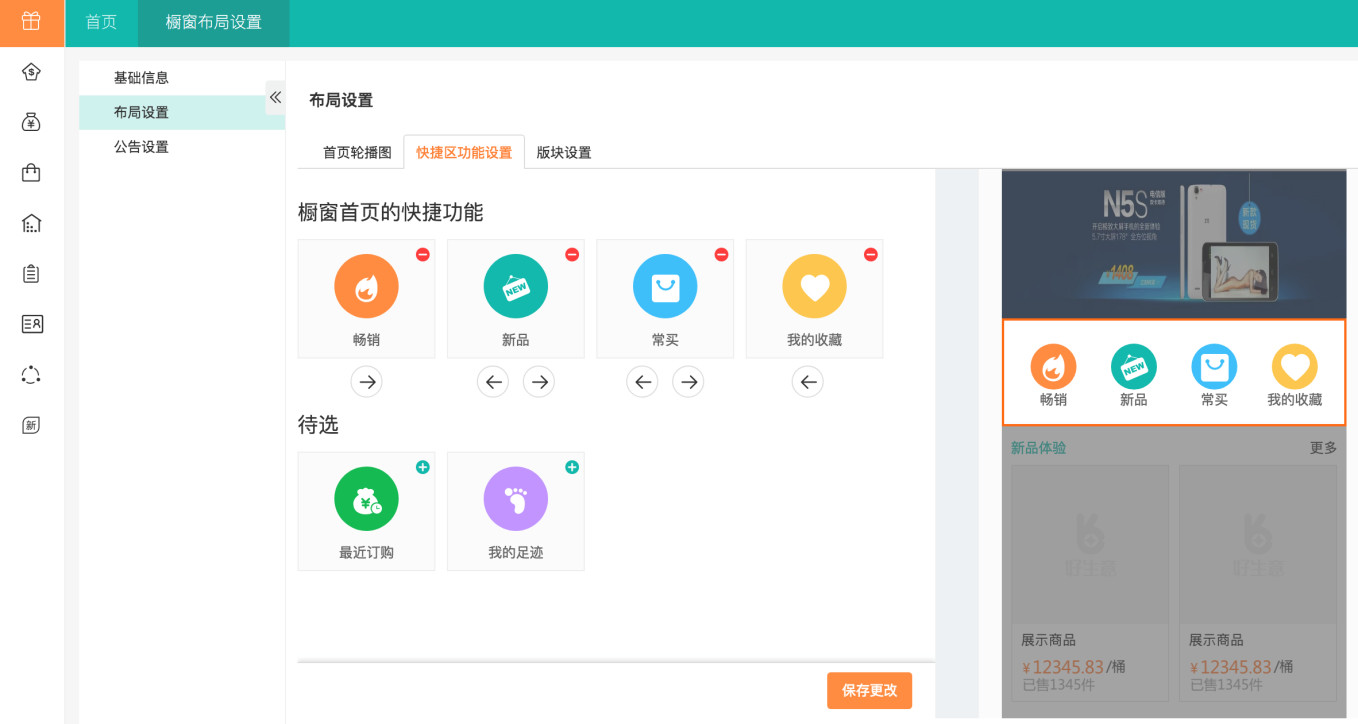Click 橱窗首页的快捷功能 heading
This screenshot has height=724, width=1358.
pyautogui.click(x=390, y=212)
